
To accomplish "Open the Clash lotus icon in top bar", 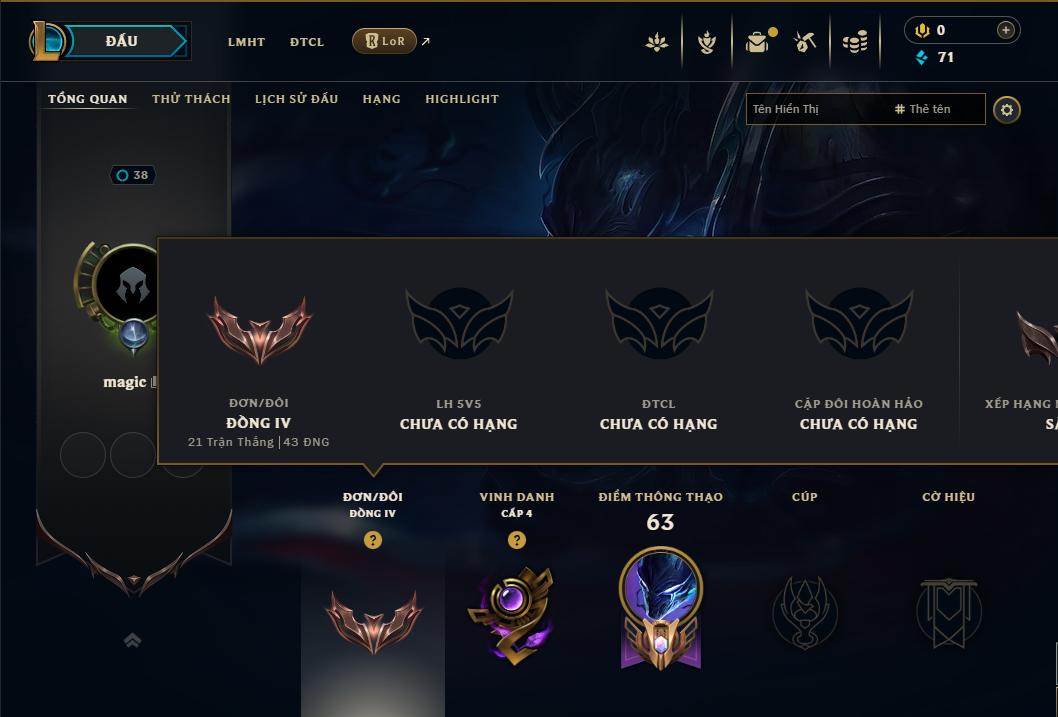I will point(657,42).
